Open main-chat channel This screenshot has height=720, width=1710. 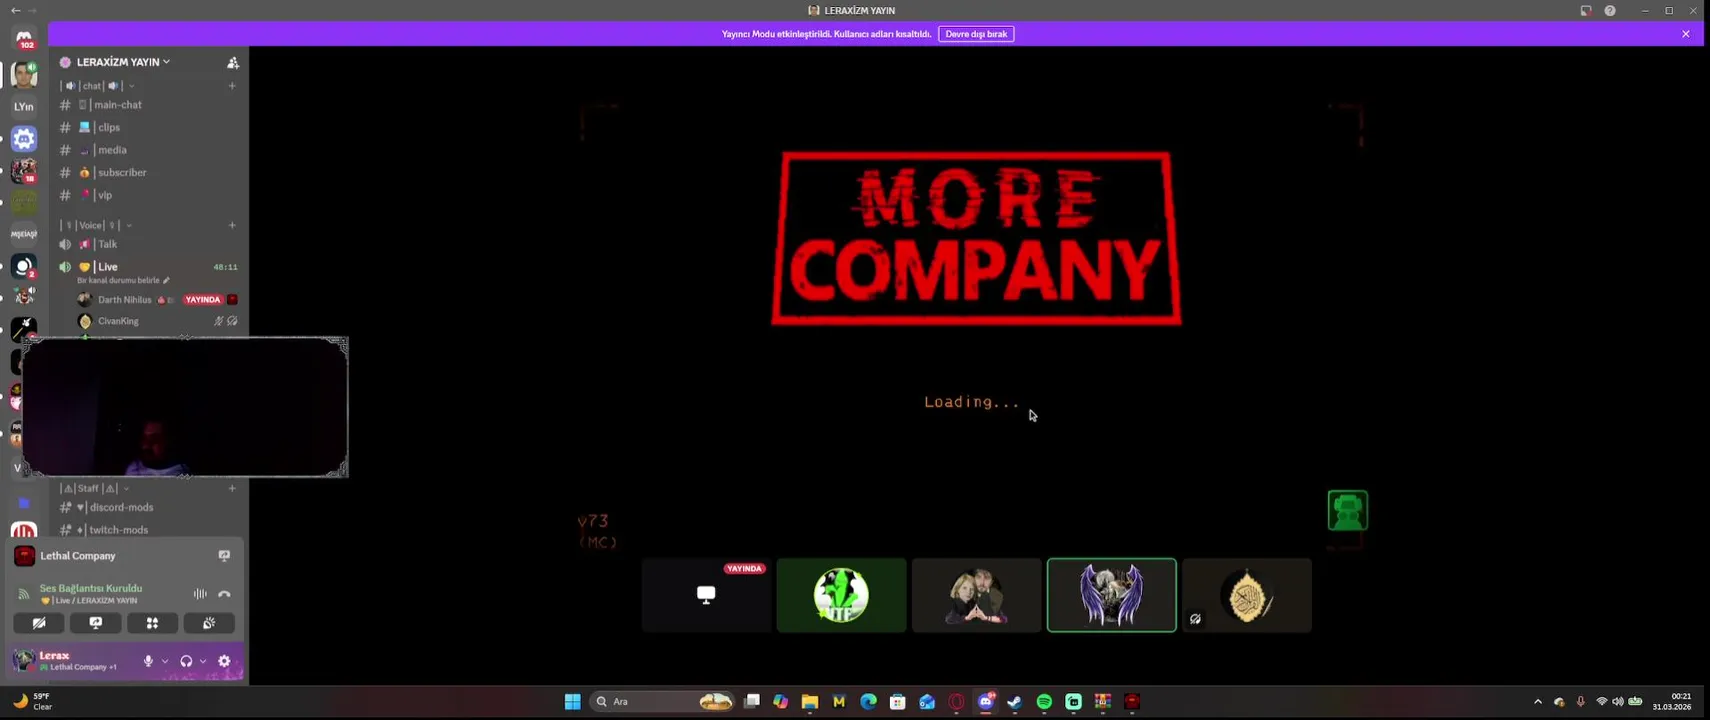coord(149,105)
